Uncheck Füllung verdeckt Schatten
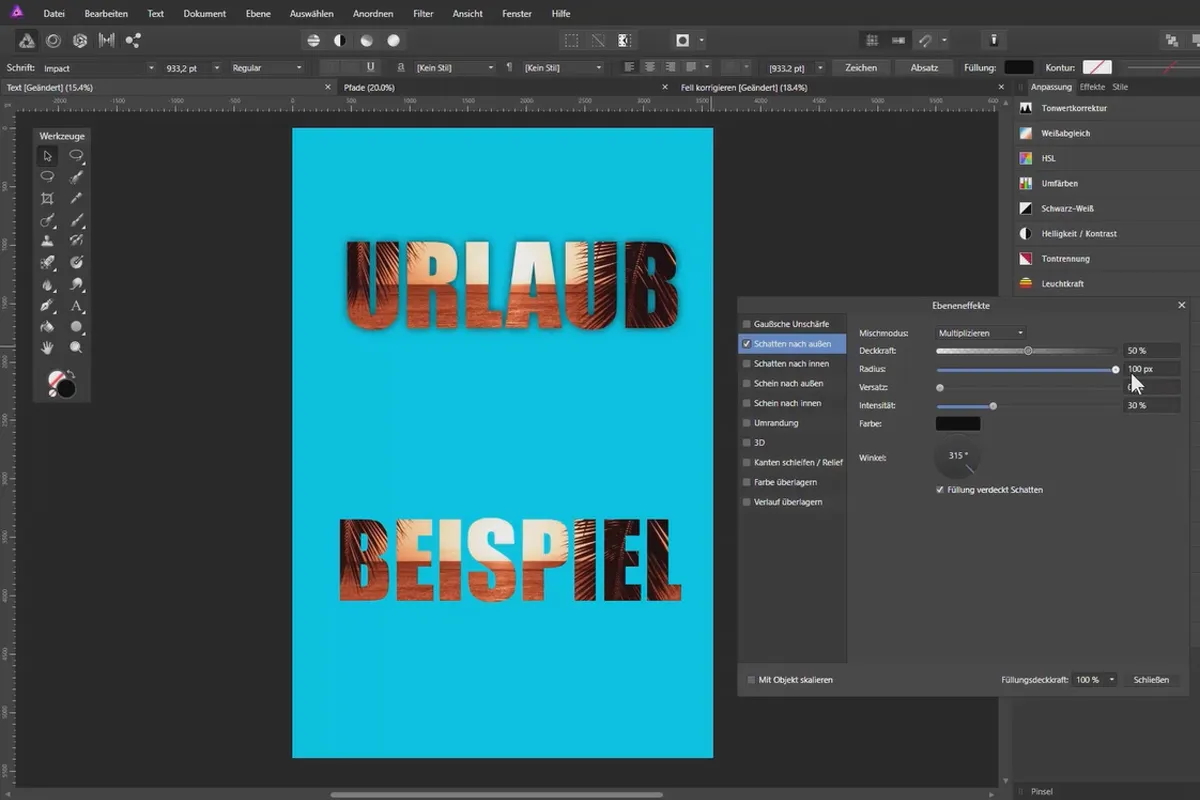Viewport: 1200px width, 800px height. [x=940, y=490]
